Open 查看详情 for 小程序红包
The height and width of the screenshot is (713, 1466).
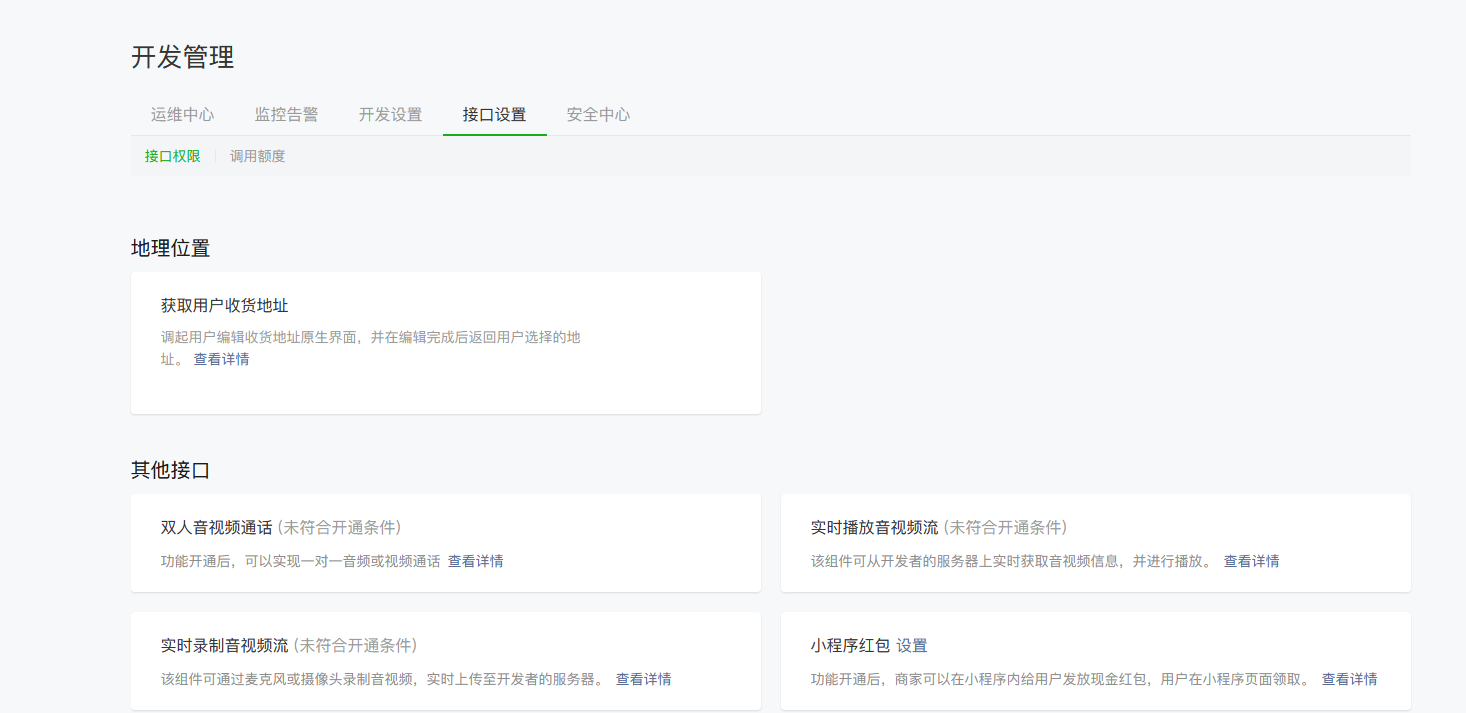click(x=1350, y=679)
